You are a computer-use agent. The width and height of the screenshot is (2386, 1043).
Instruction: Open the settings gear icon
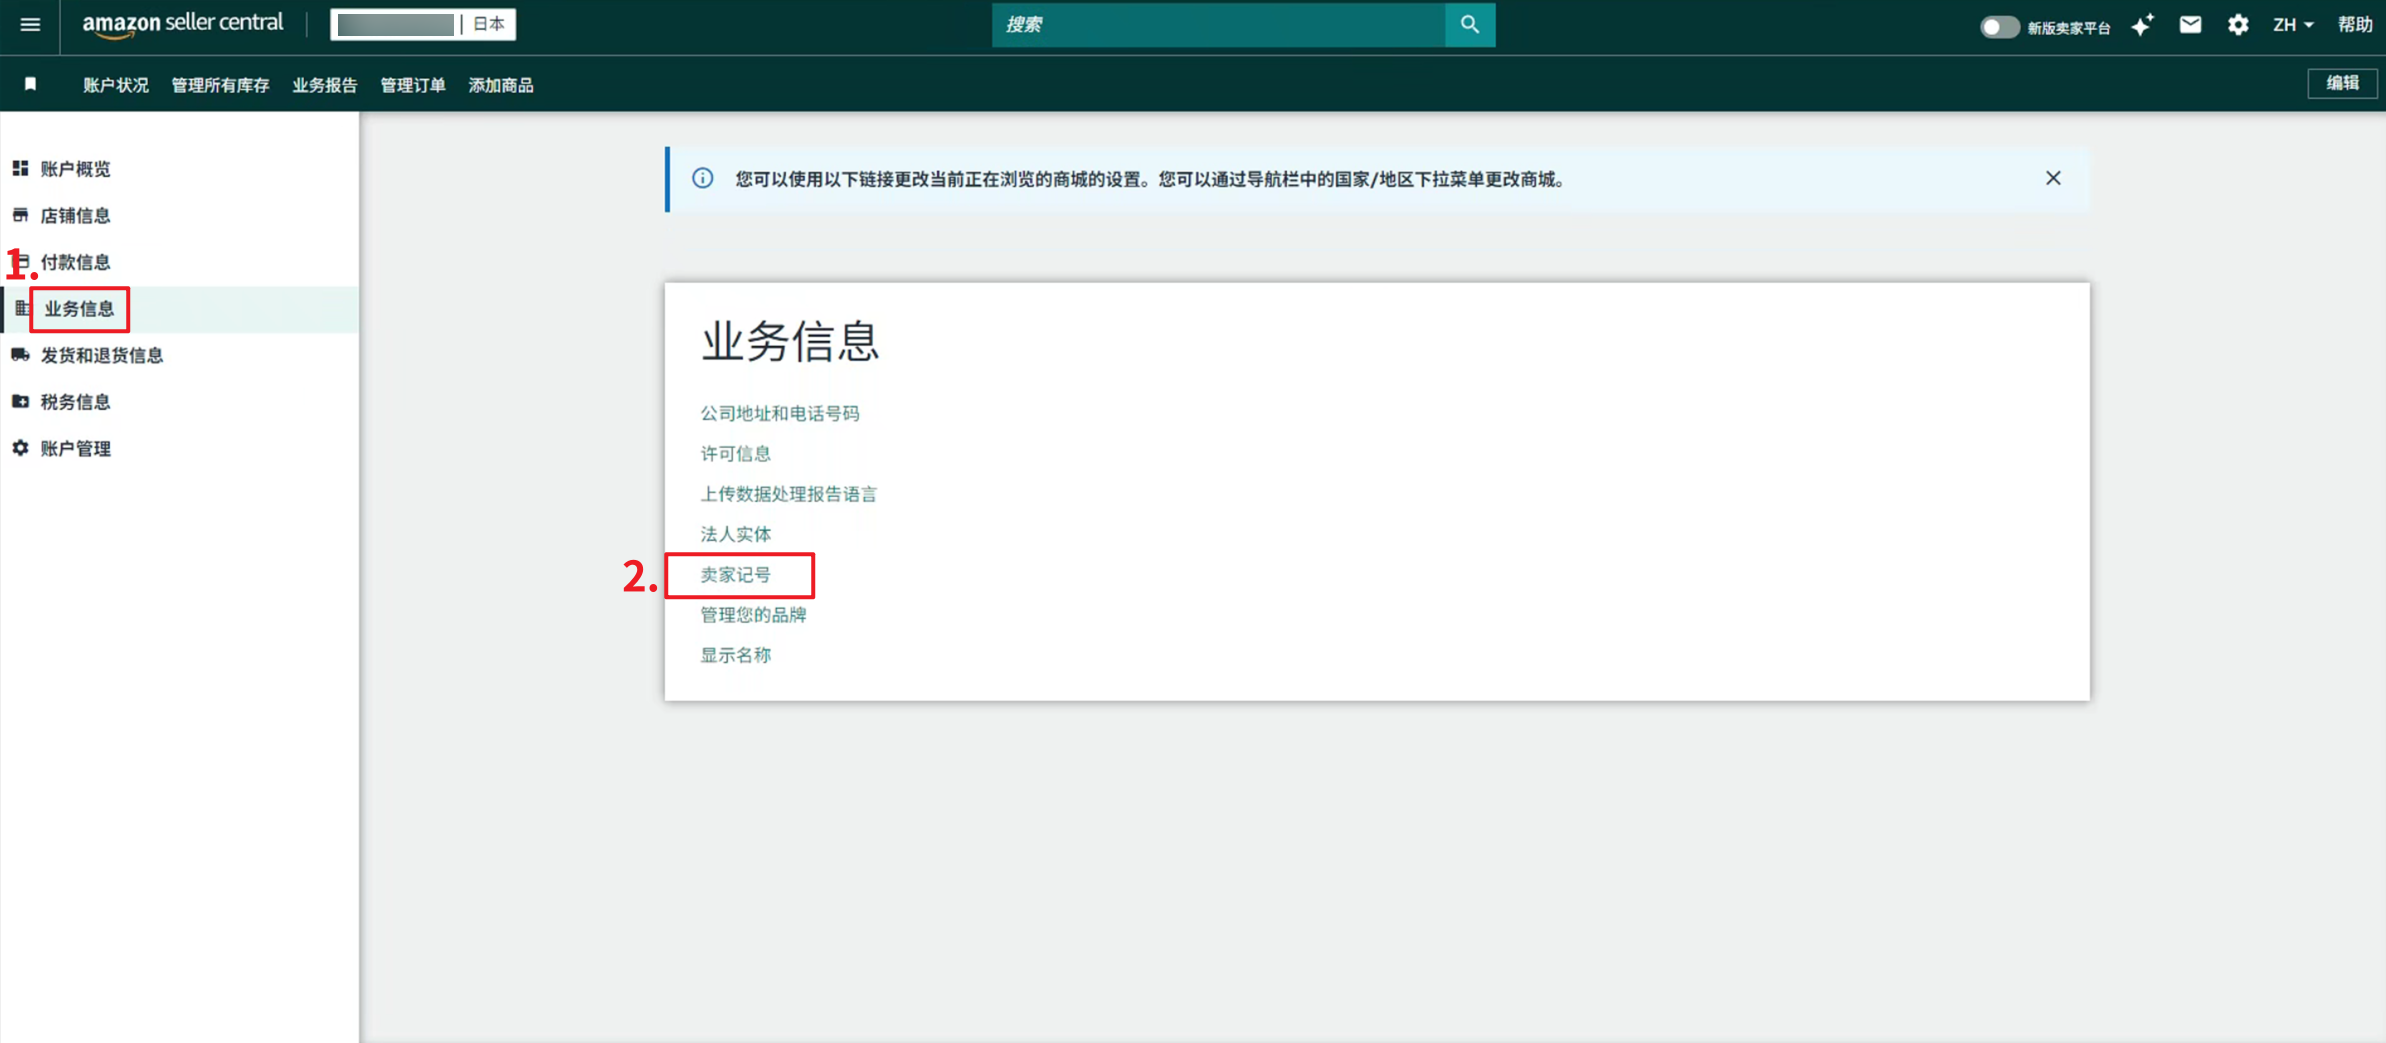[x=2237, y=25]
